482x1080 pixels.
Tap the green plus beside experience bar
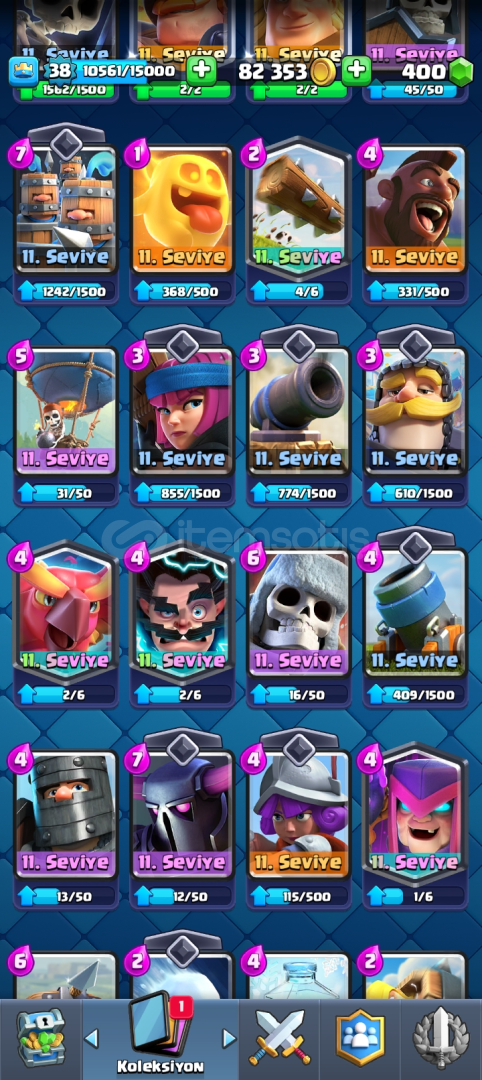[201, 70]
